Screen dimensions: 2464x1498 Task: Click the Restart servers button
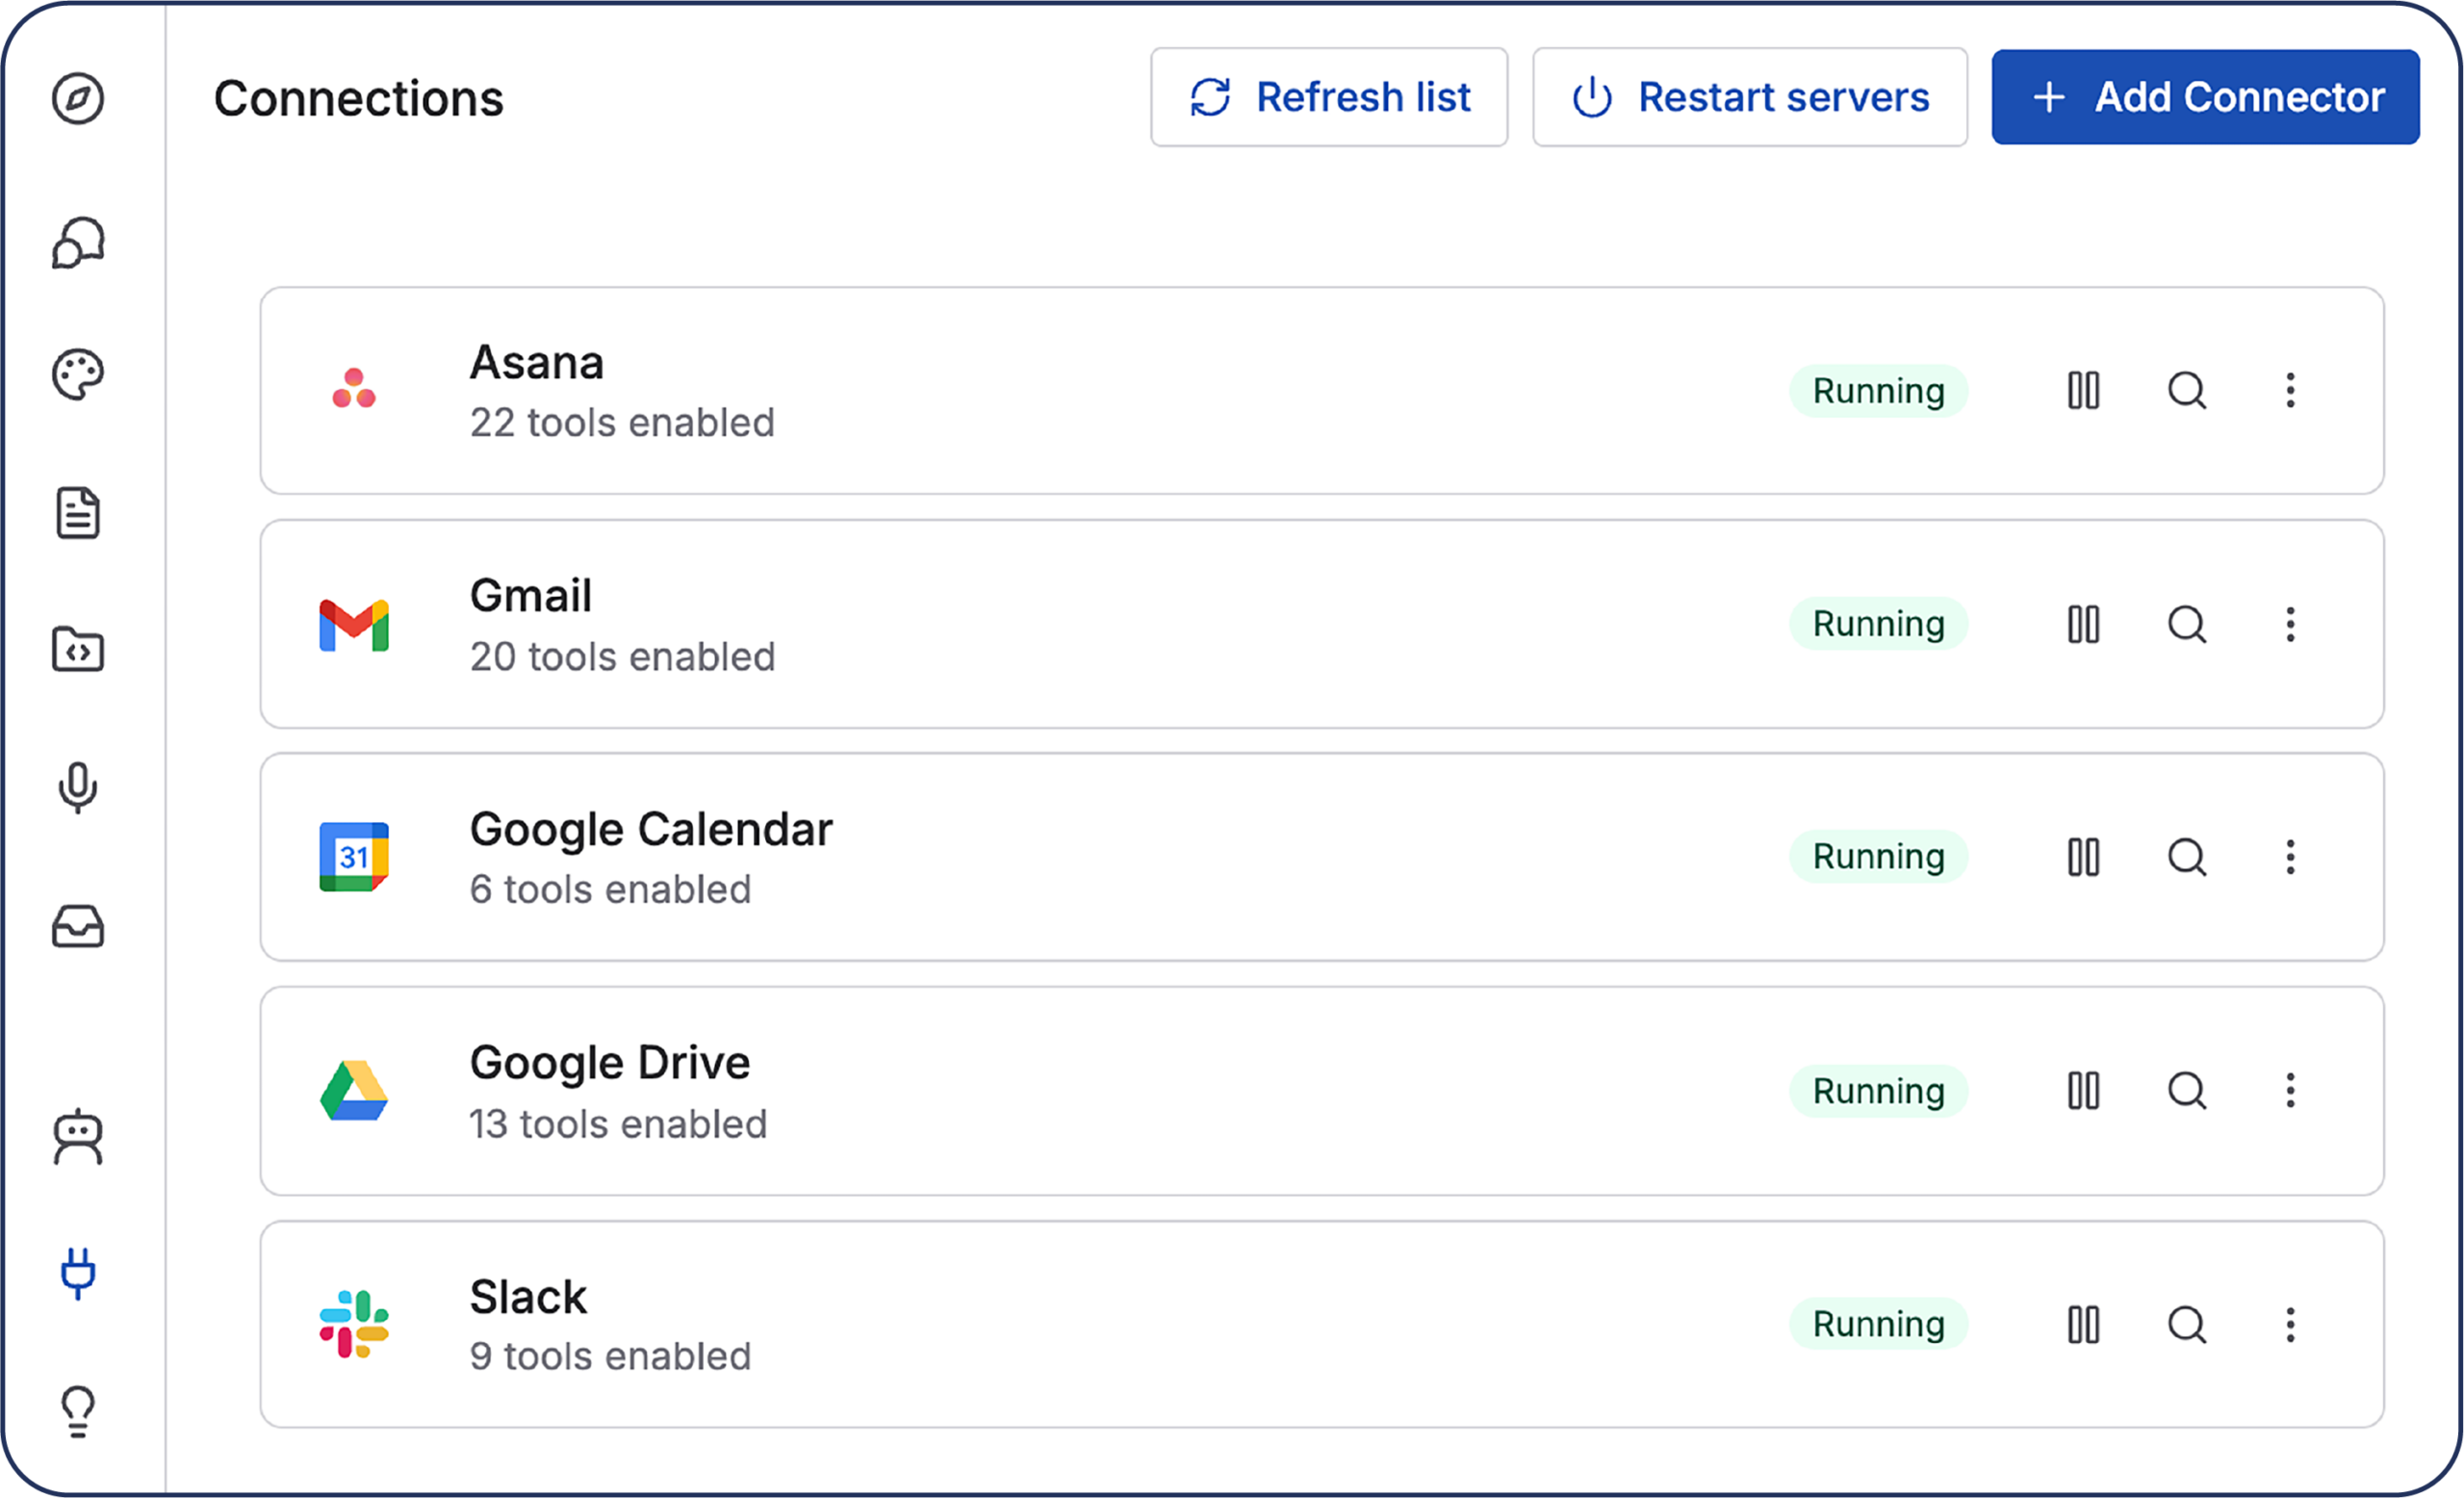point(1749,97)
